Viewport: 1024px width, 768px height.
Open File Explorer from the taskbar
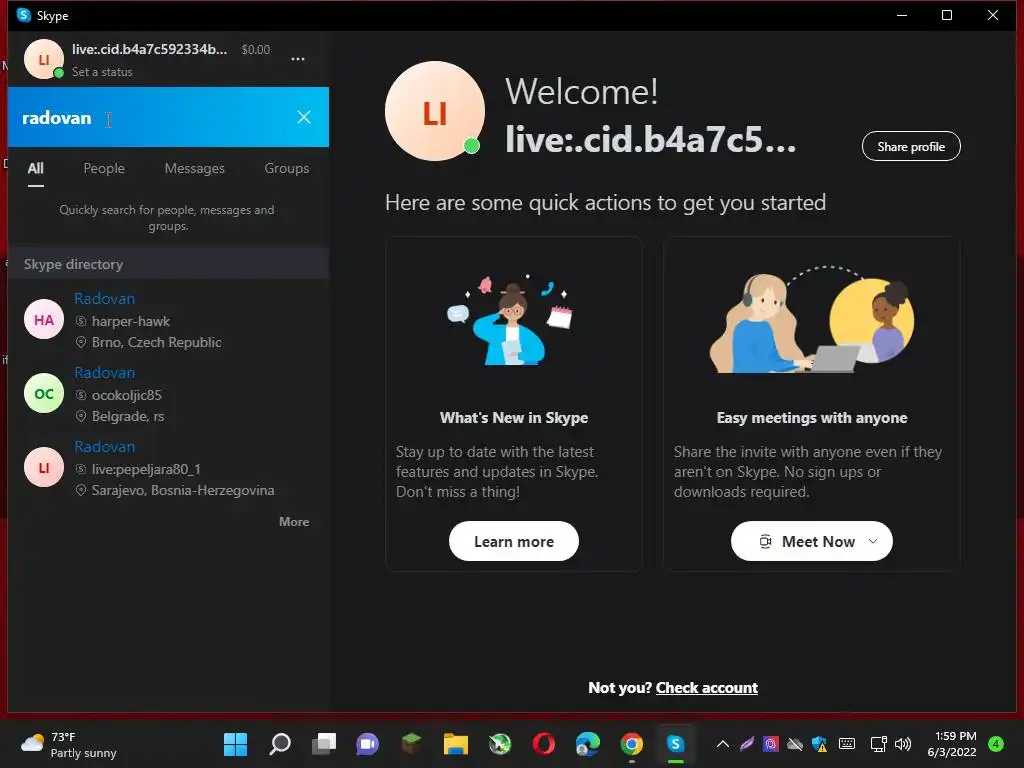[x=456, y=744]
